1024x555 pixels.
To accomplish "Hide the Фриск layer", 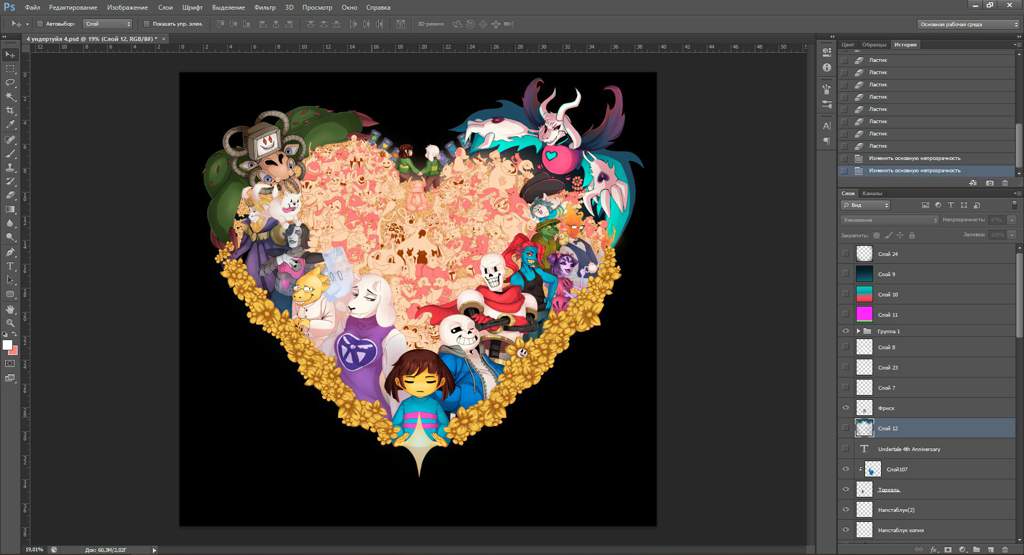I will coord(846,408).
